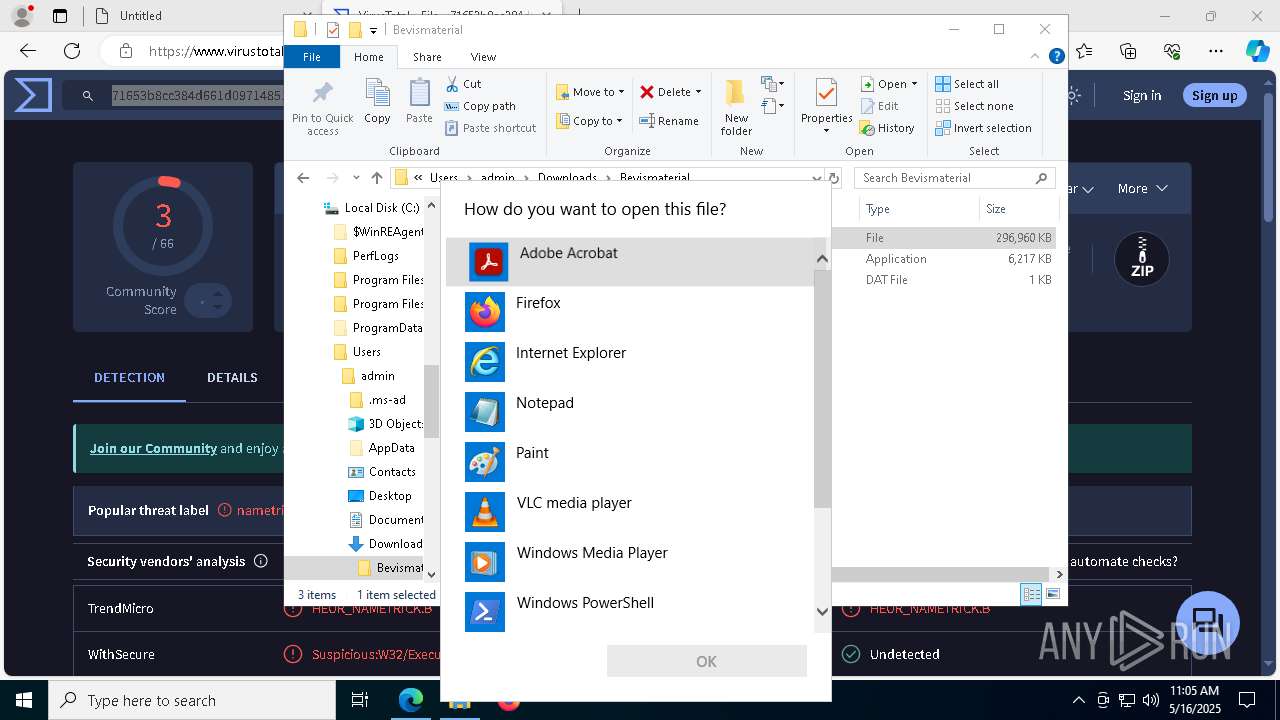
Task: Rename the selected file
Action: pos(669,121)
